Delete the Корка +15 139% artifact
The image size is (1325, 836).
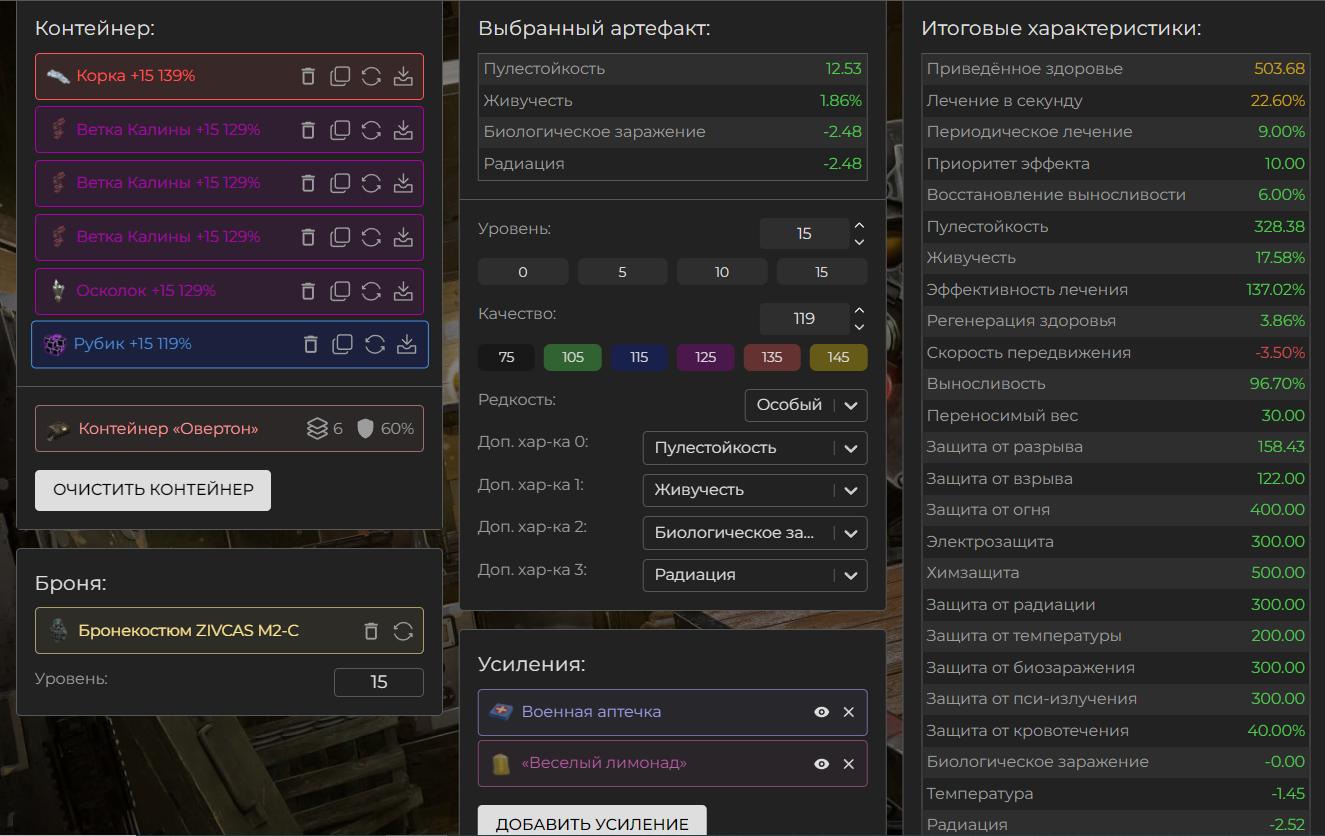[x=308, y=76]
